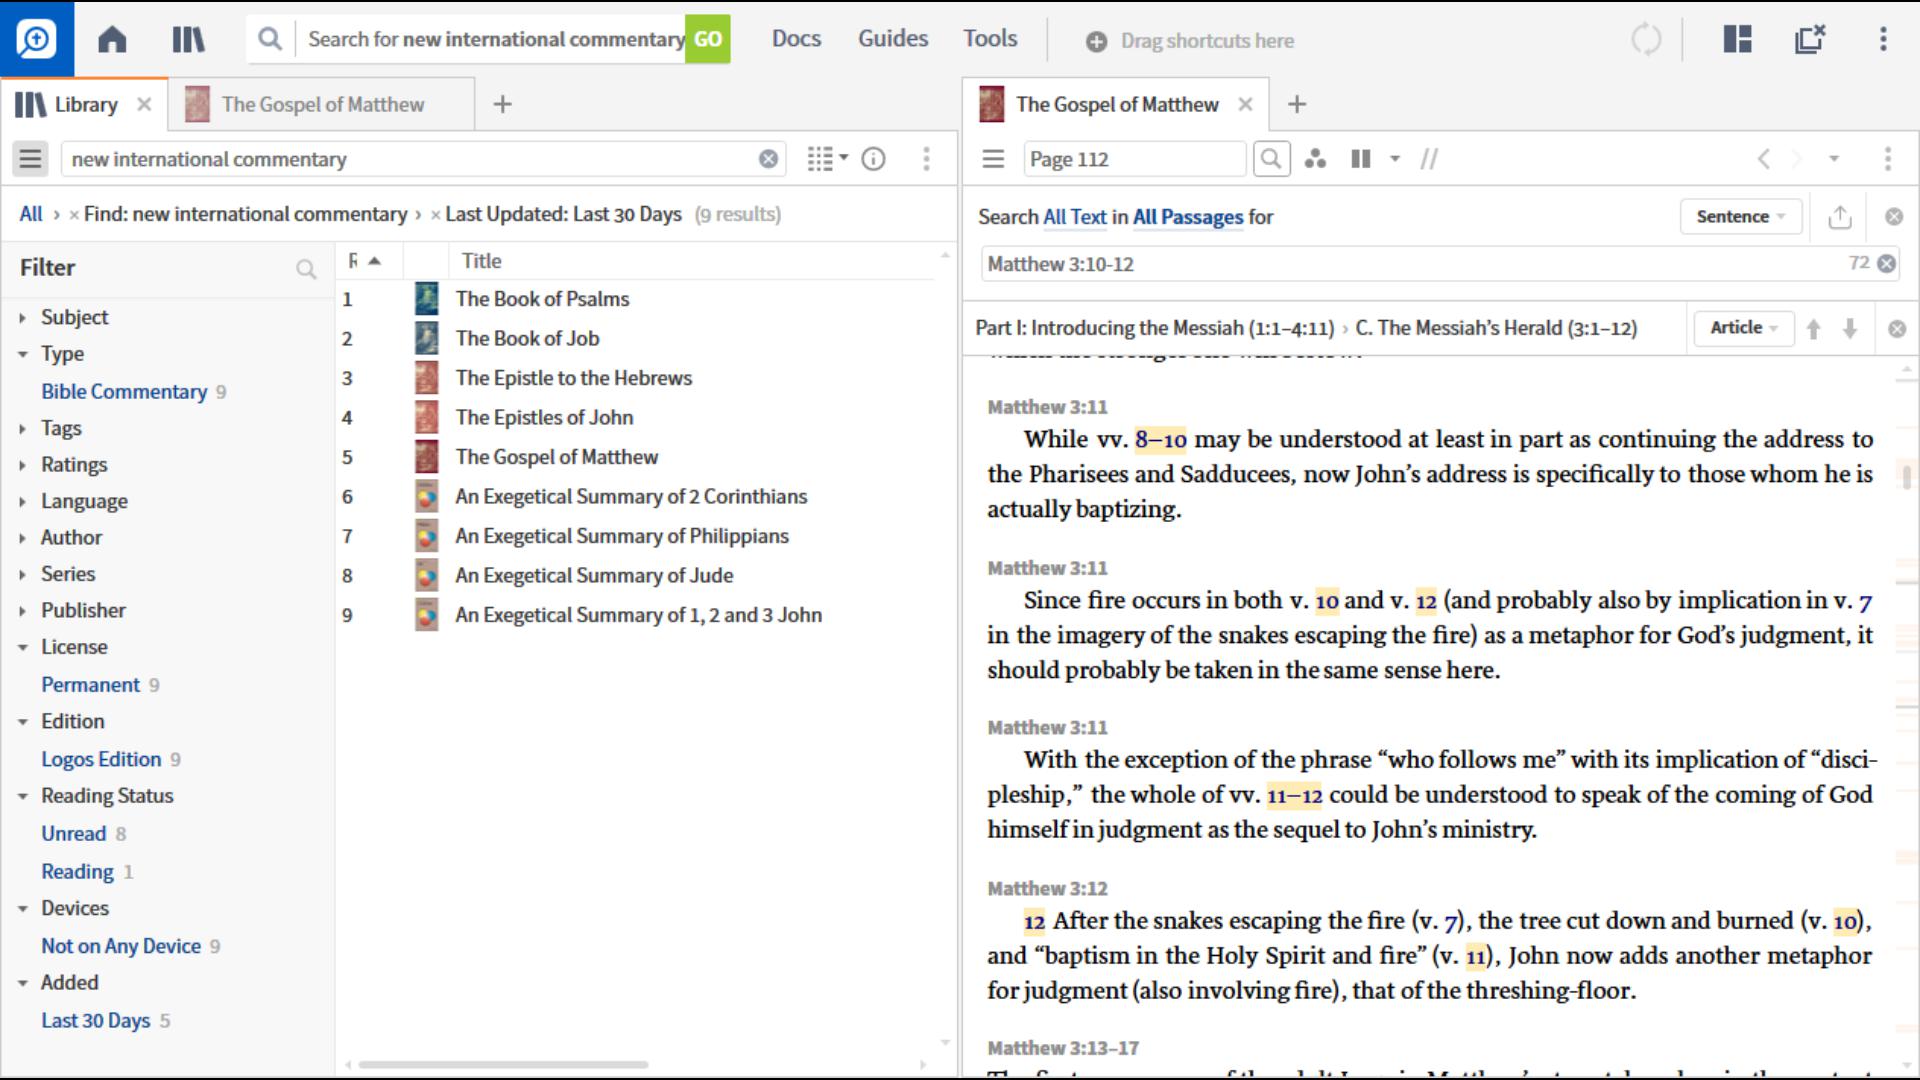Apply the Unread reading status filter

tap(73, 834)
